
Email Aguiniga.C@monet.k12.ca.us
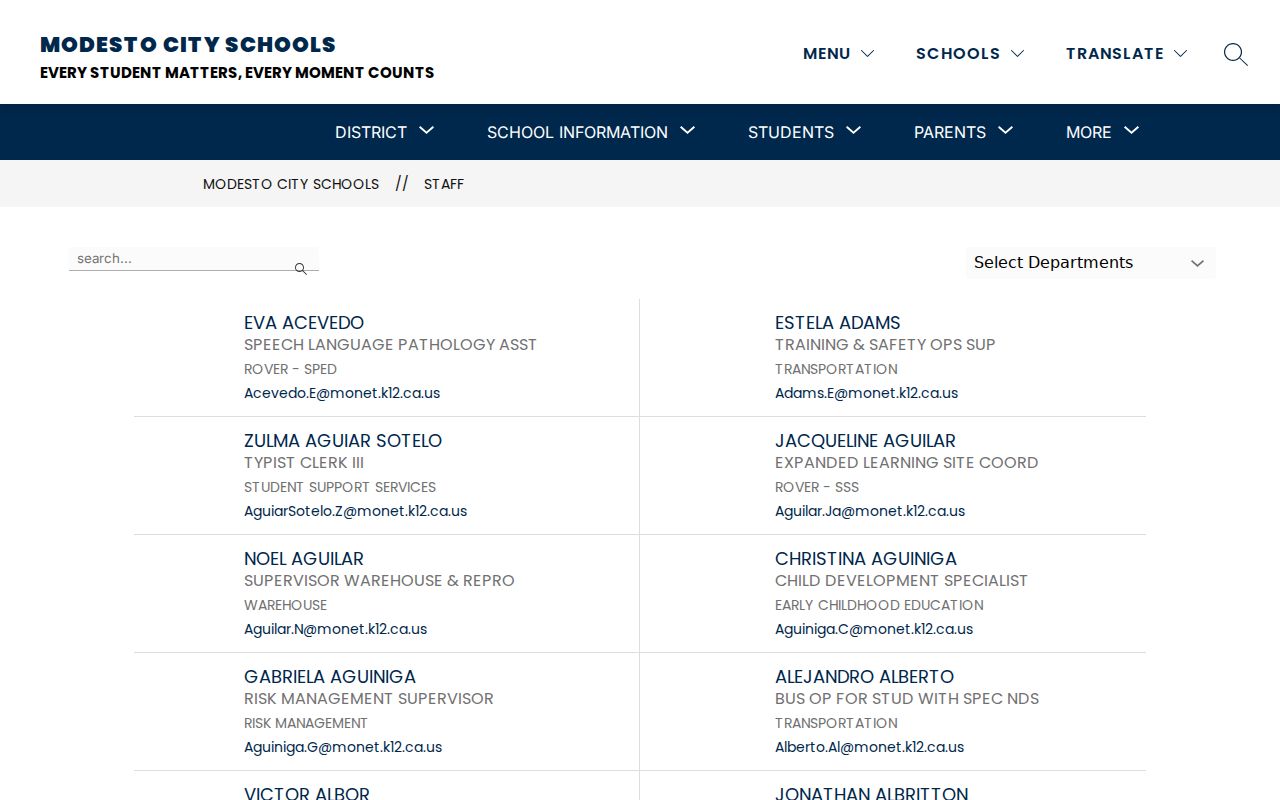(874, 629)
